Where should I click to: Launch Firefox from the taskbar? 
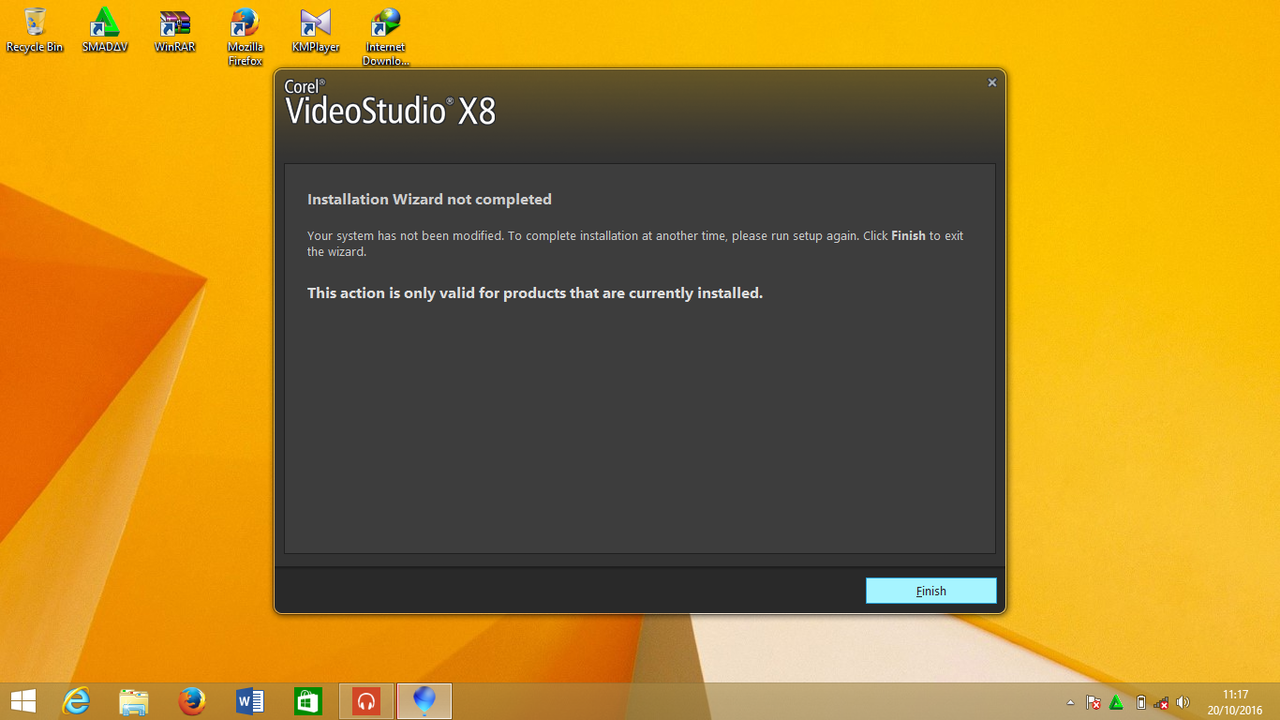(192, 701)
